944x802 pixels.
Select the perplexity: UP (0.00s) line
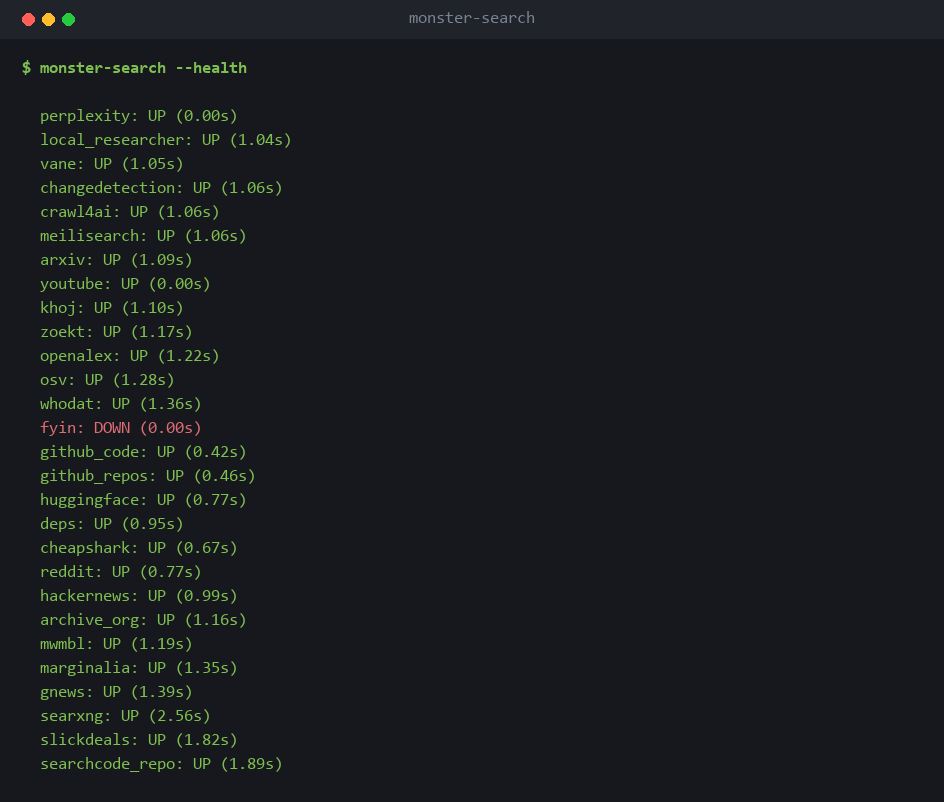139,116
